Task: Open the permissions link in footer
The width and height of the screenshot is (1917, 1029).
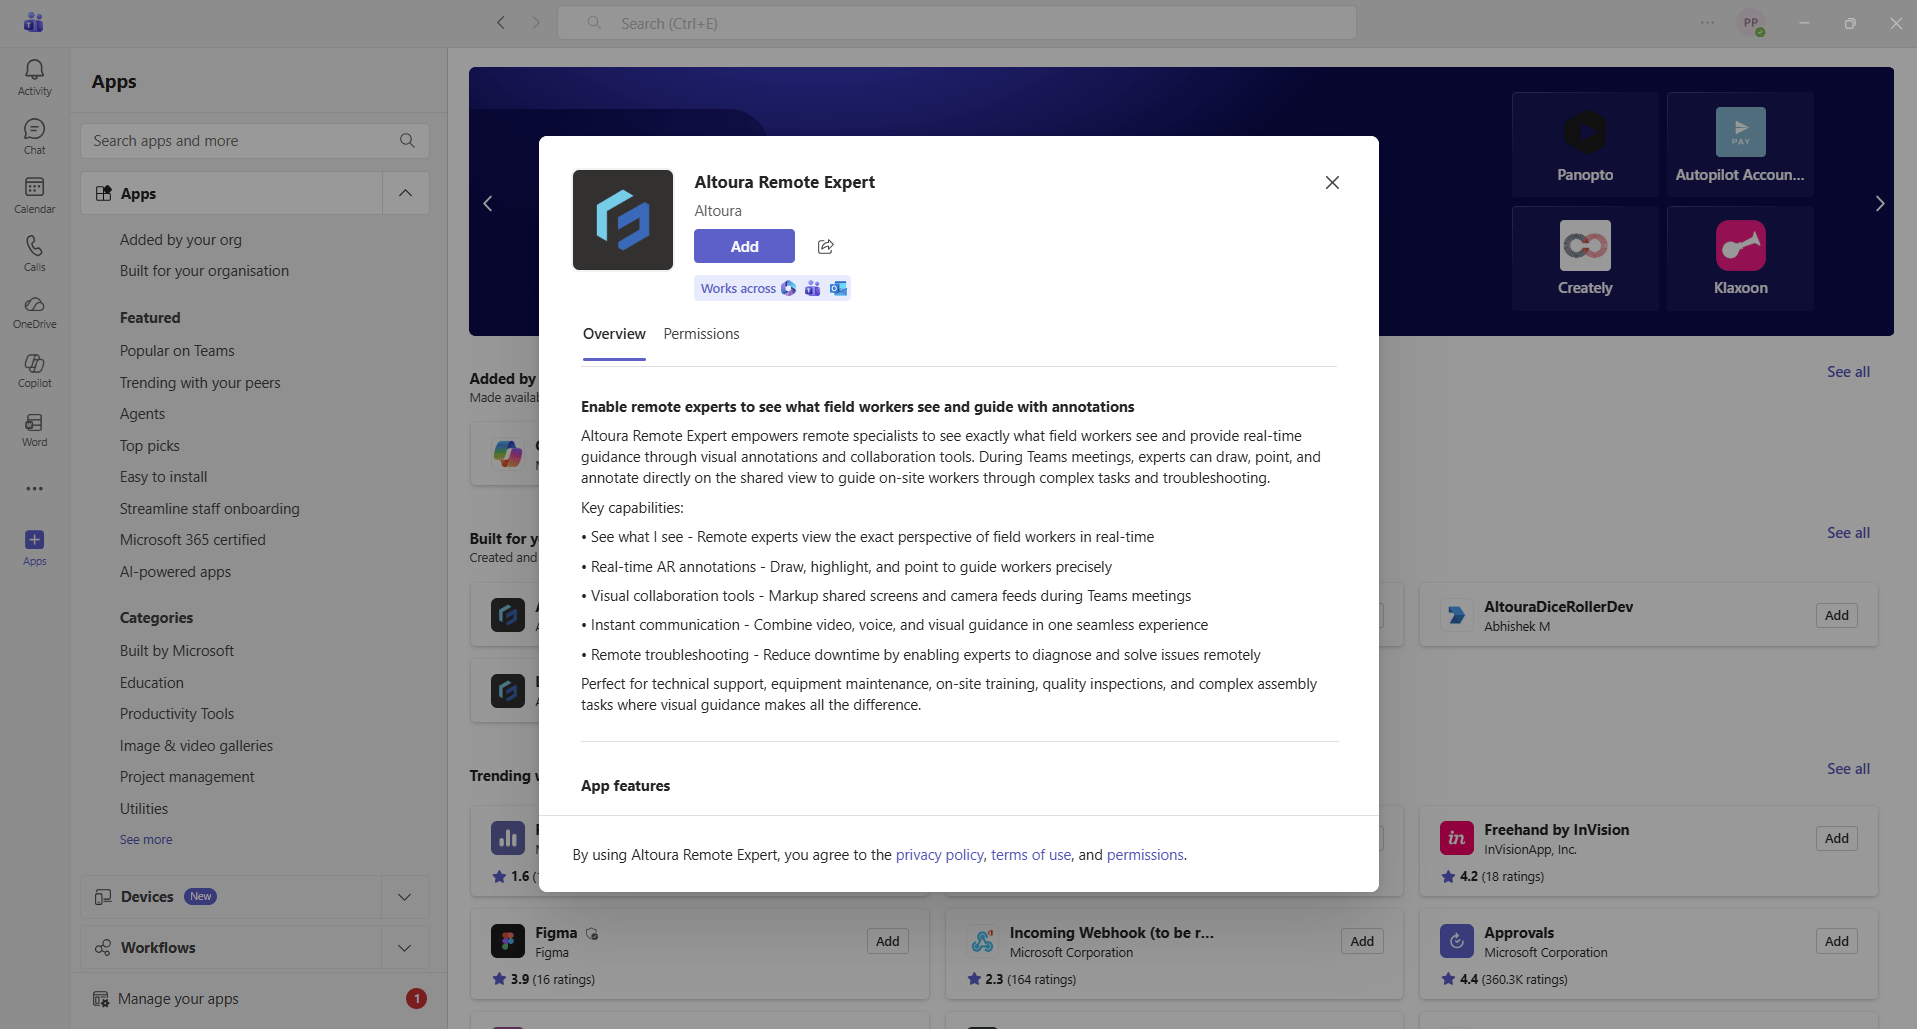Action: [x=1145, y=855]
